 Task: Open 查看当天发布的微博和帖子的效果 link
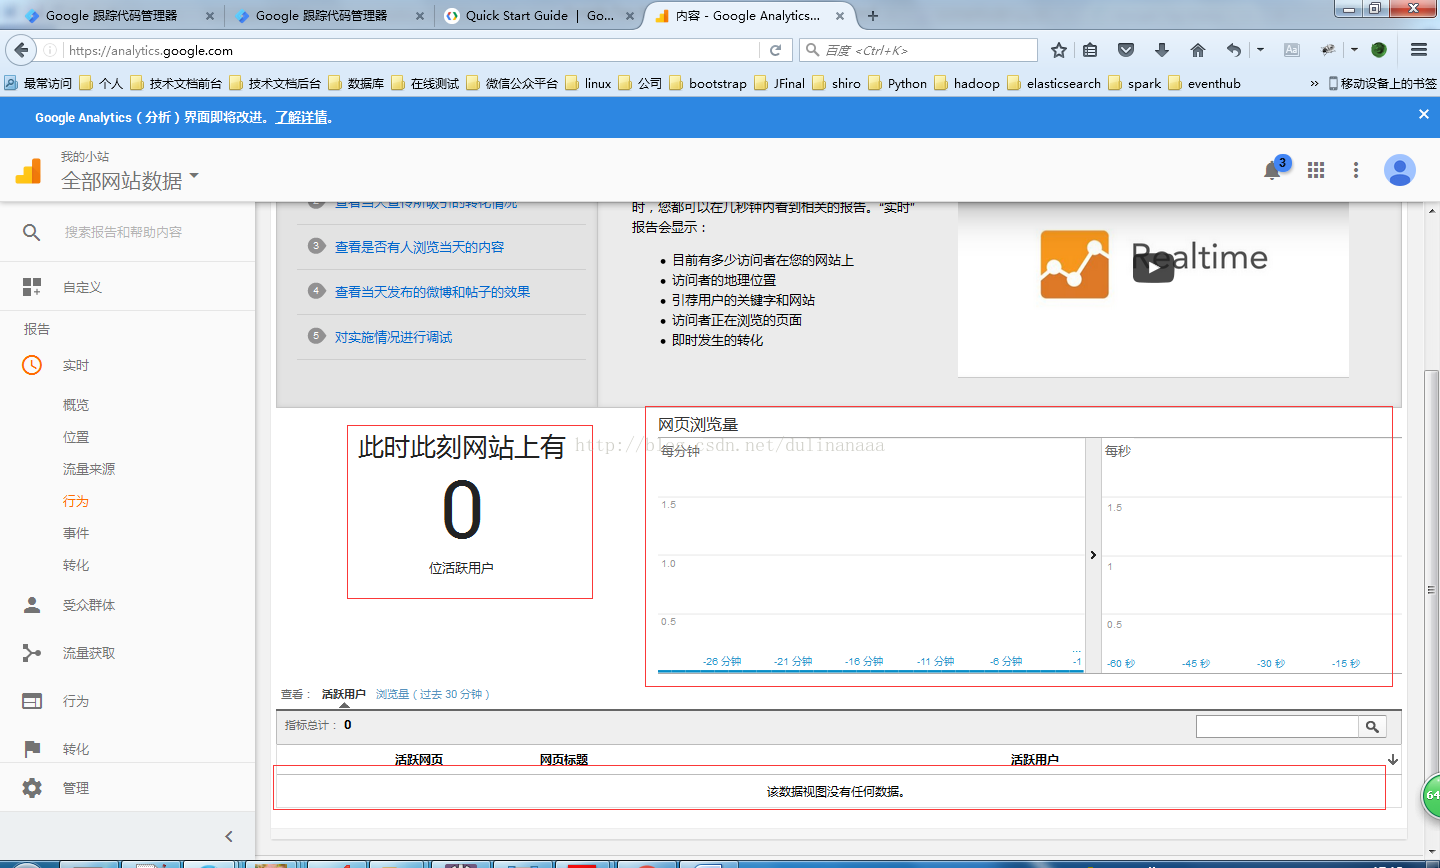432,292
